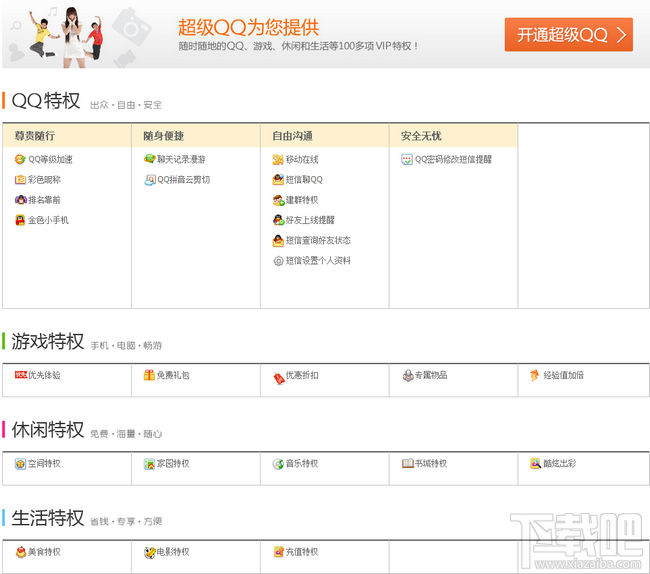Click the 金色小手机 icon
This screenshot has height=574, width=650.
point(20,220)
